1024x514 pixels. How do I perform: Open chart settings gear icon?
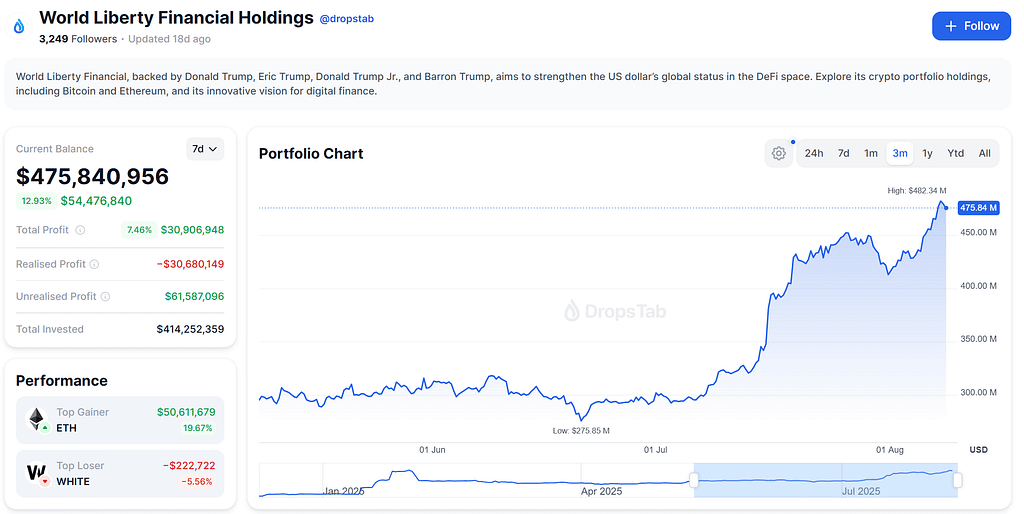pyautogui.click(x=778, y=153)
